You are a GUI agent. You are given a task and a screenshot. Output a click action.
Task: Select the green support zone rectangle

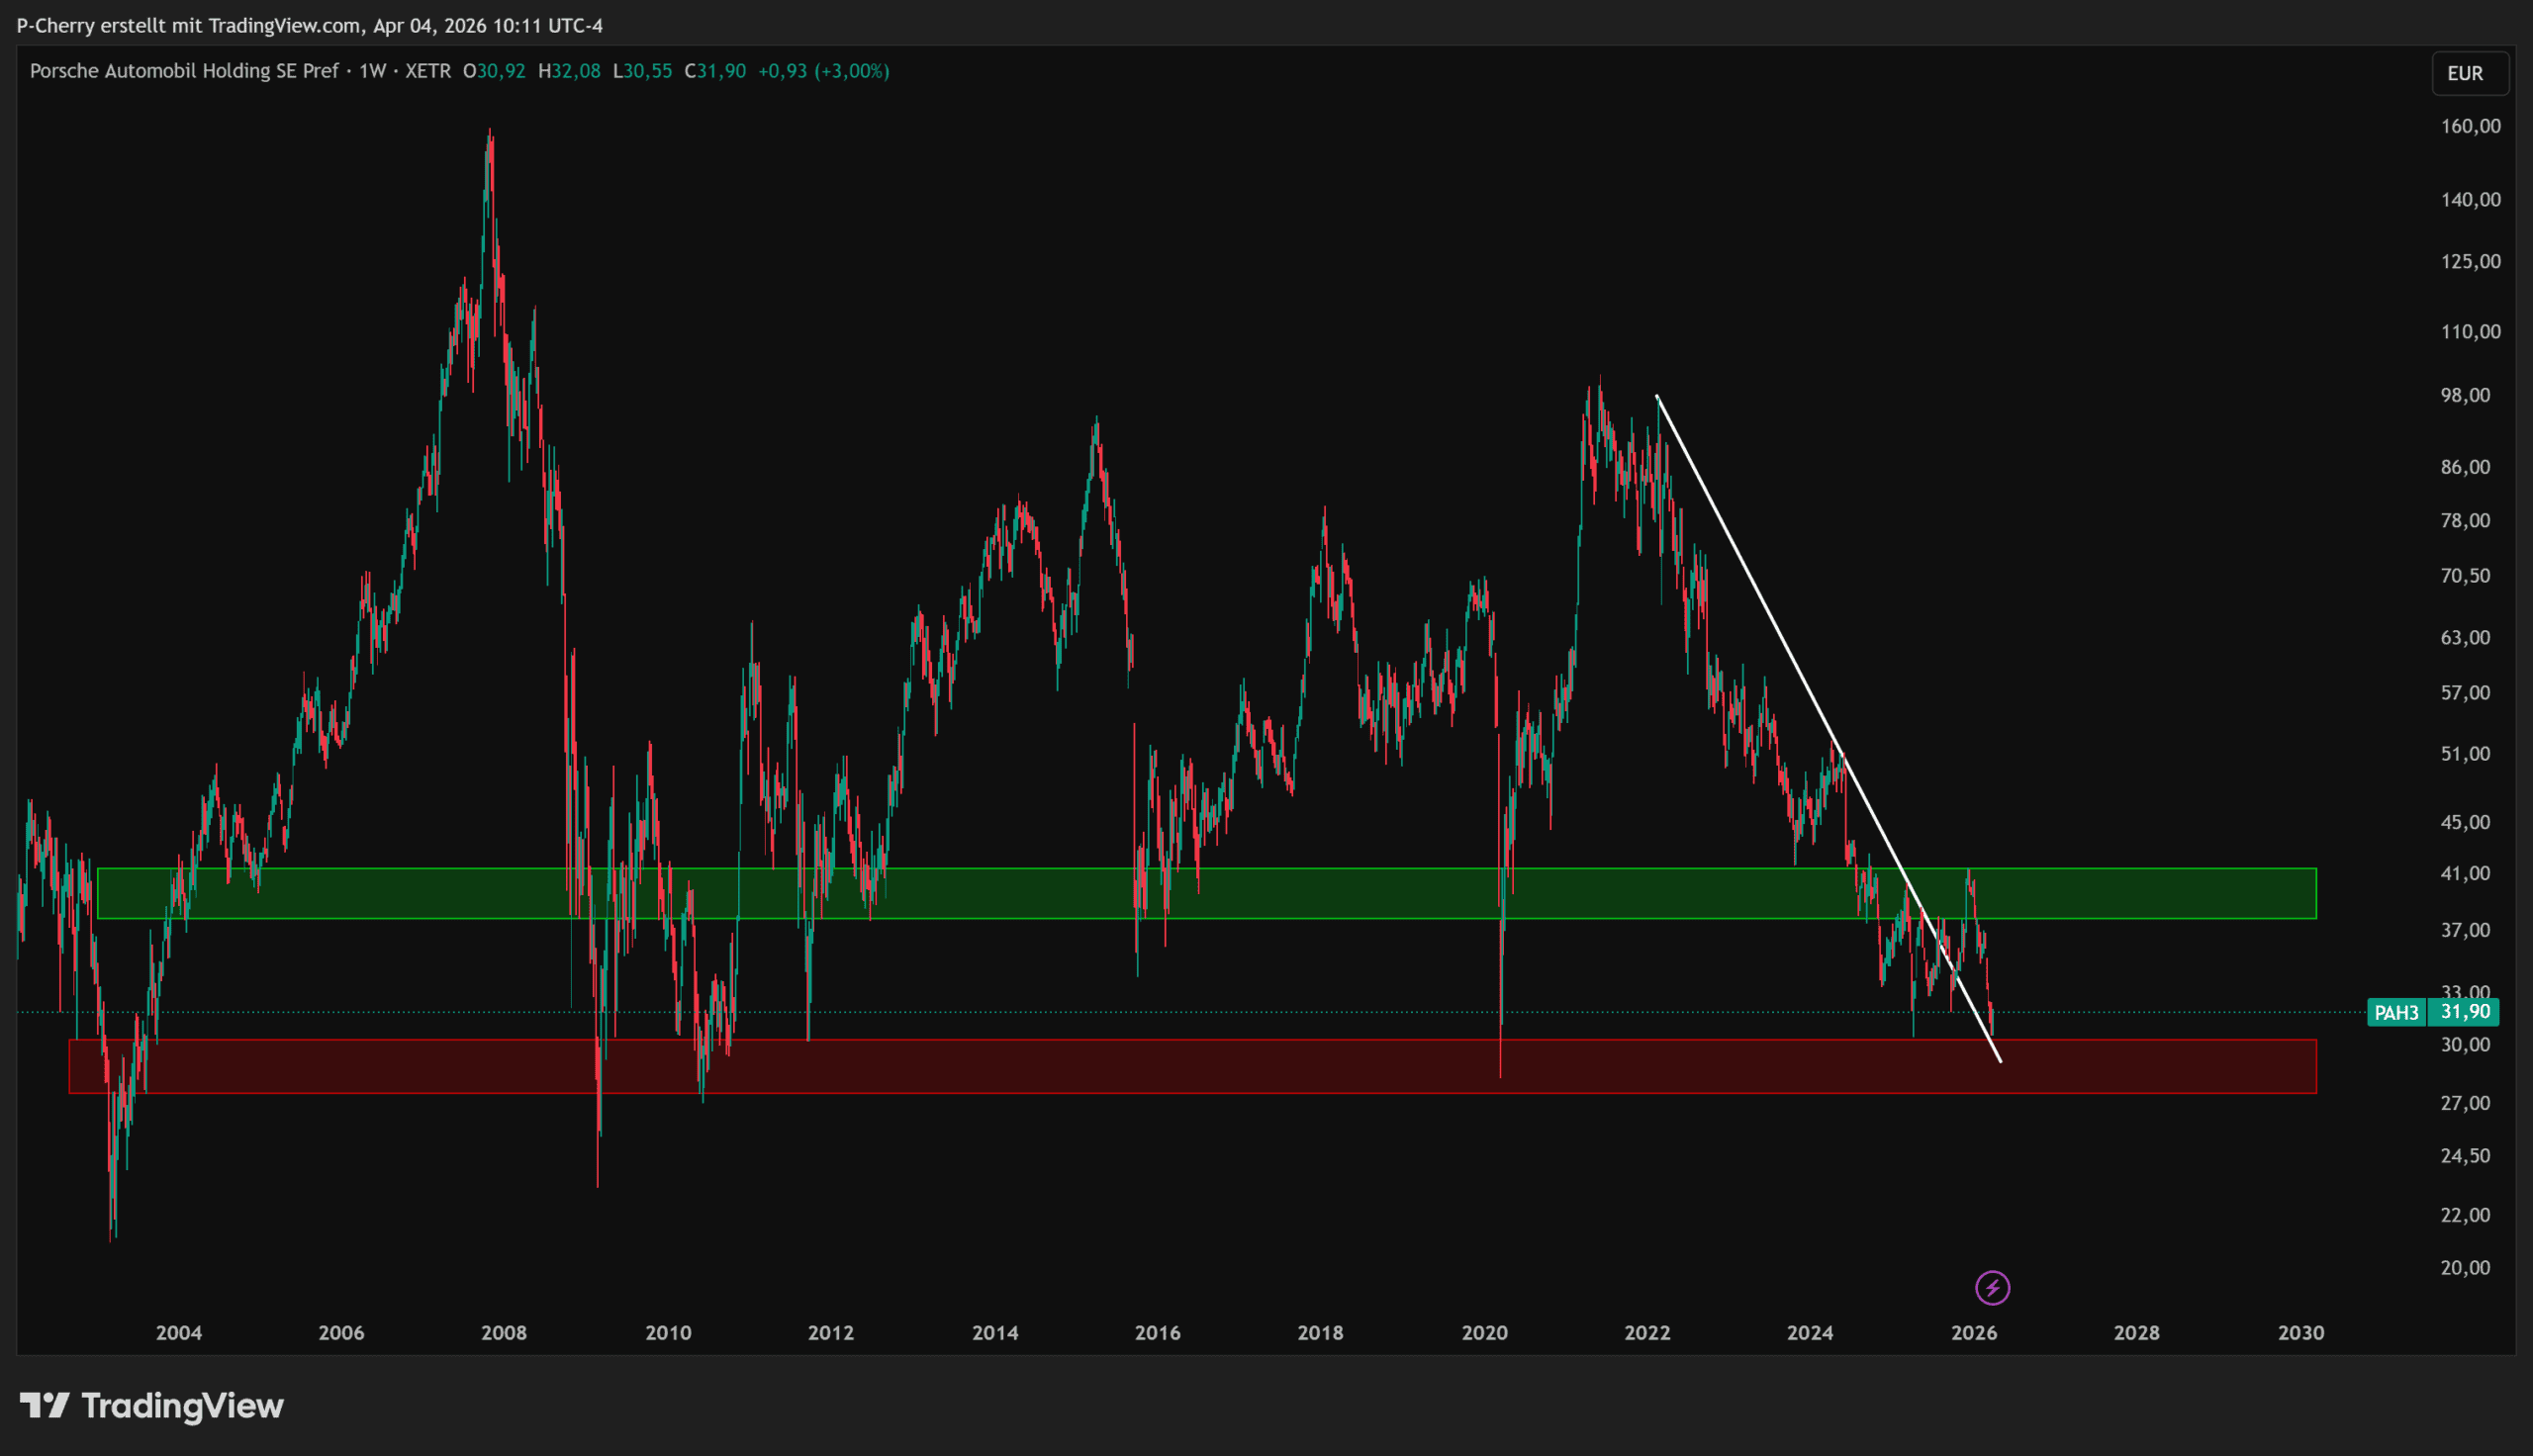pyautogui.click(x=1000, y=893)
